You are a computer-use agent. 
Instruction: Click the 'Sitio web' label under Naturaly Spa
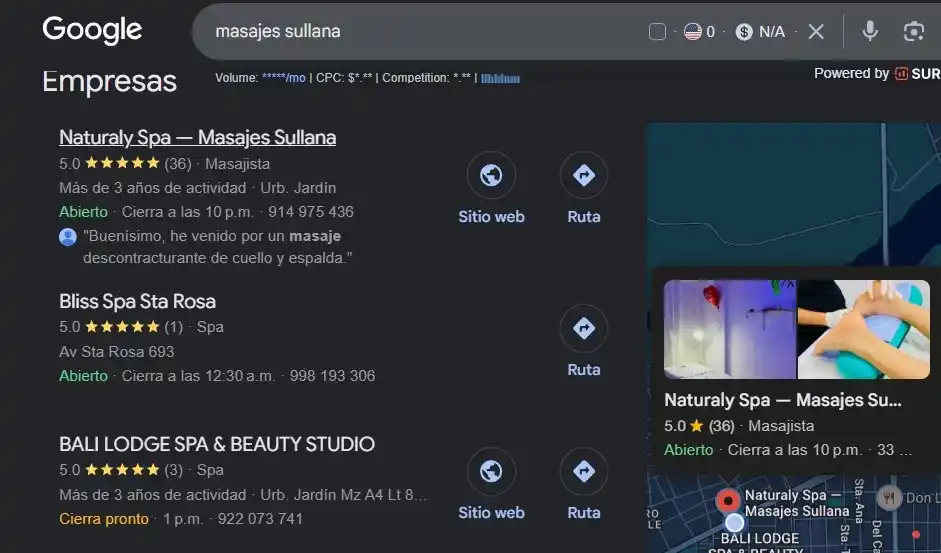492,217
